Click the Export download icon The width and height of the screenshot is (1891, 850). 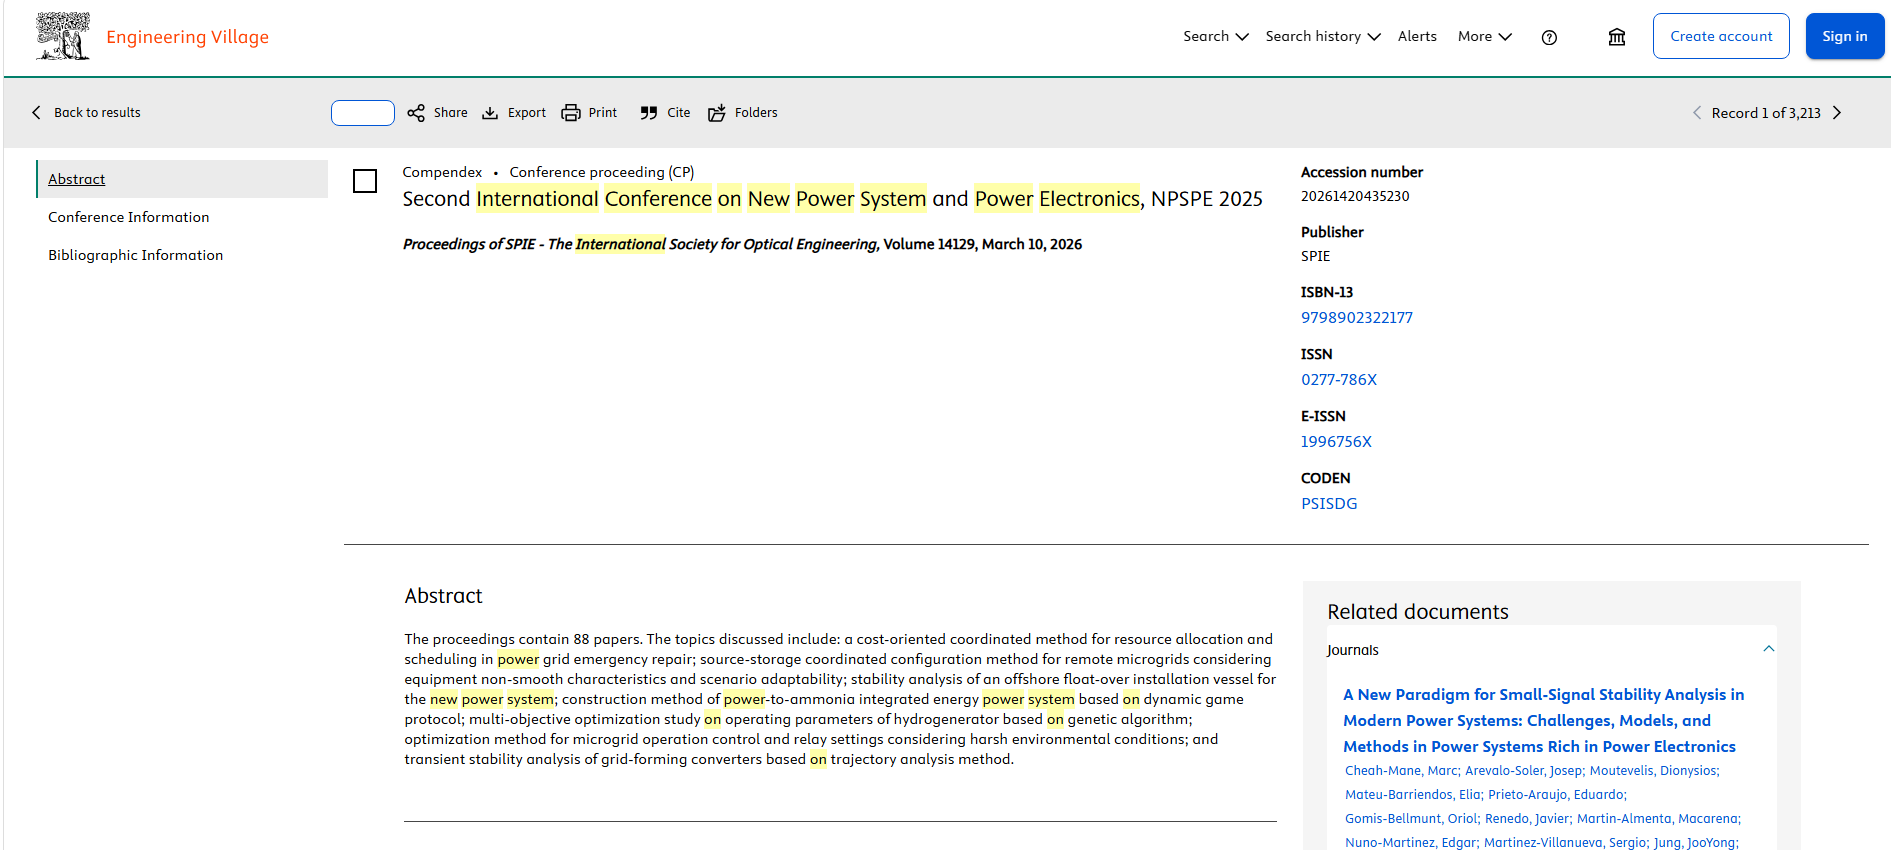coord(490,113)
